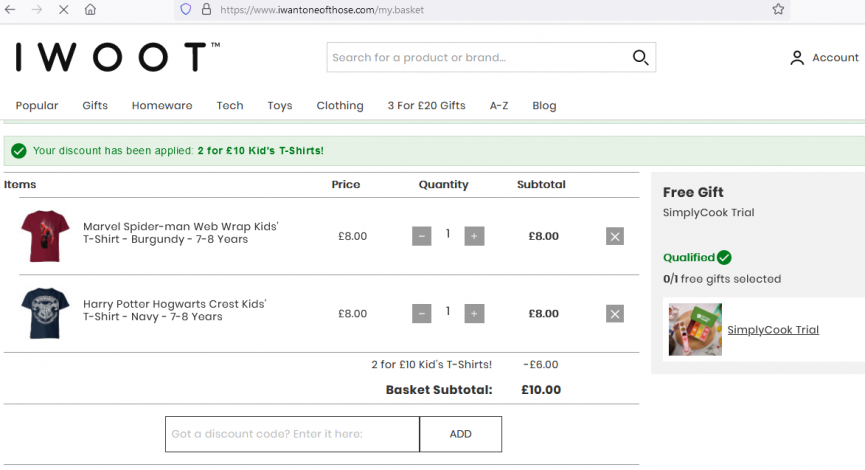This screenshot has height=470, width=865.
Task: Click the Spider-man burgundy T-Shirt thumbnail
Action: 45,236
